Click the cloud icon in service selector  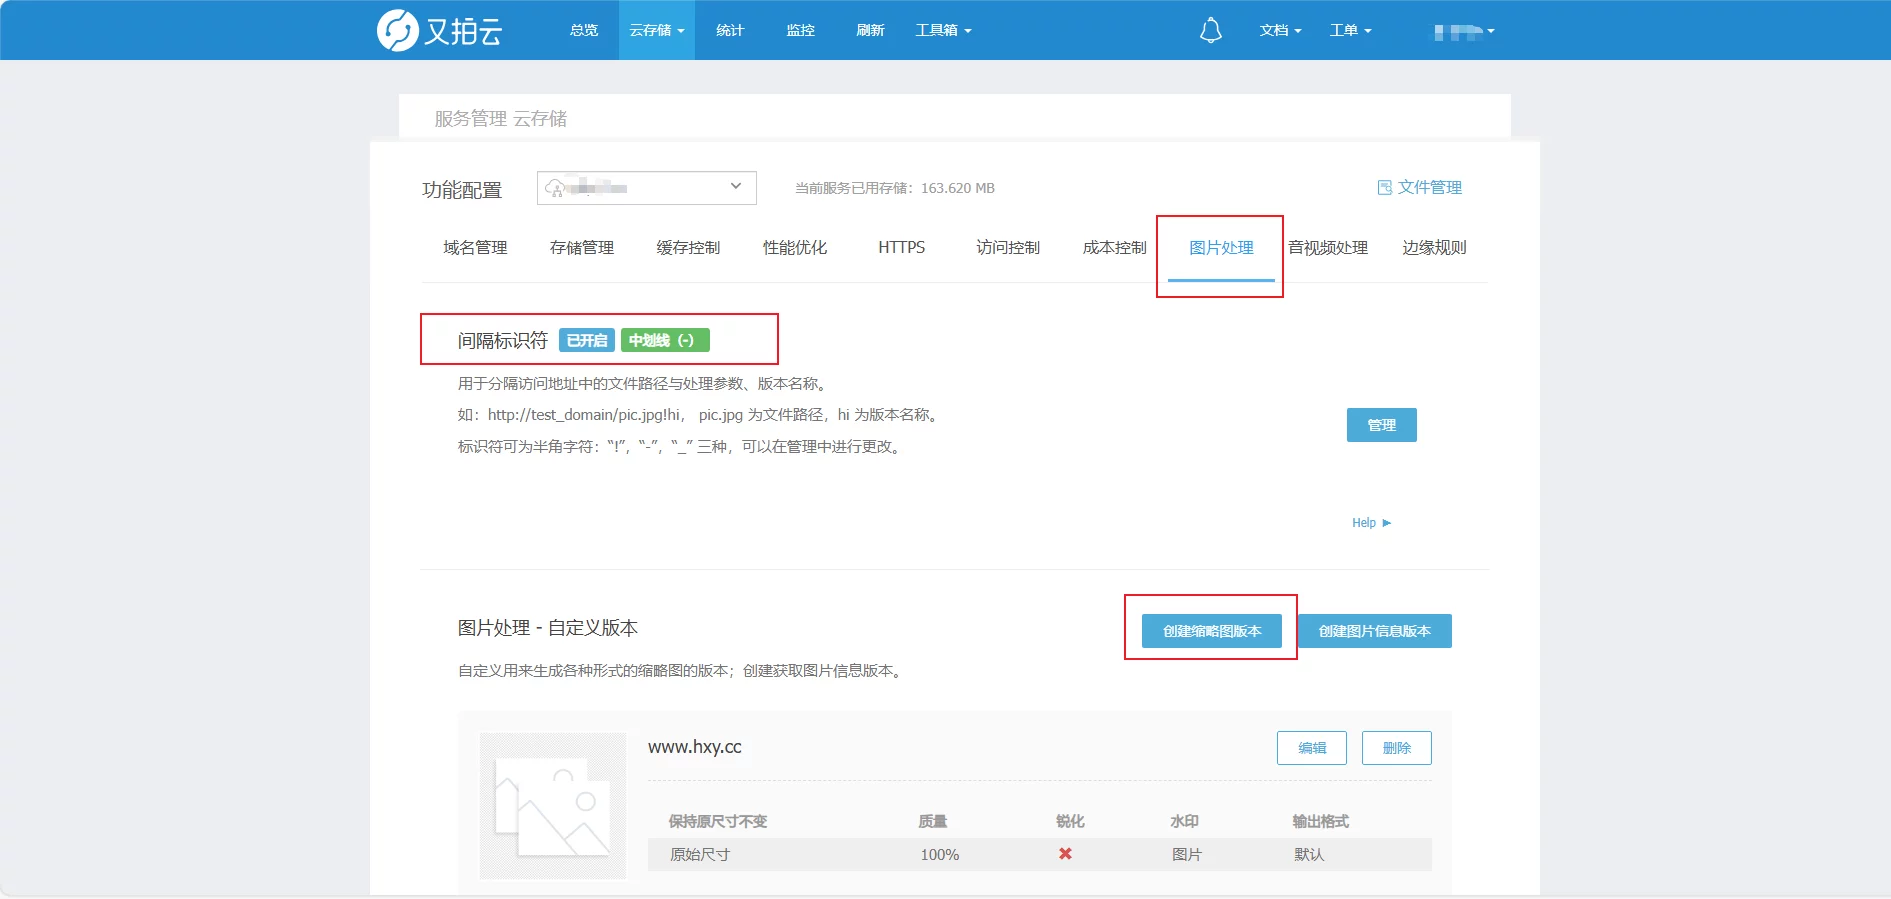(555, 188)
